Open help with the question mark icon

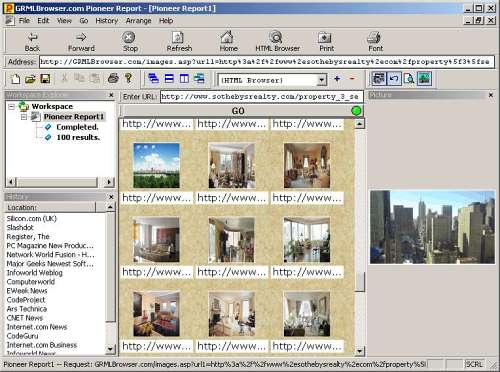128,78
